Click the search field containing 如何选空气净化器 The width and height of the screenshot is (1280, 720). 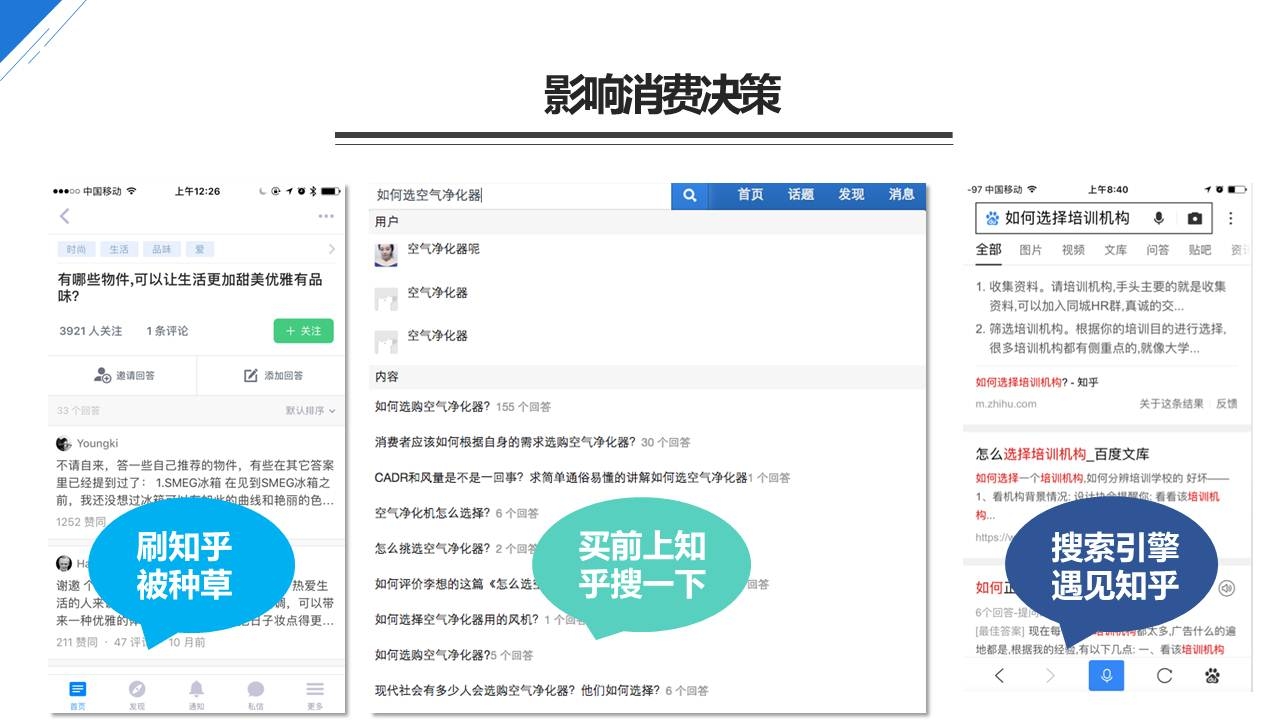[x=520, y=195]
